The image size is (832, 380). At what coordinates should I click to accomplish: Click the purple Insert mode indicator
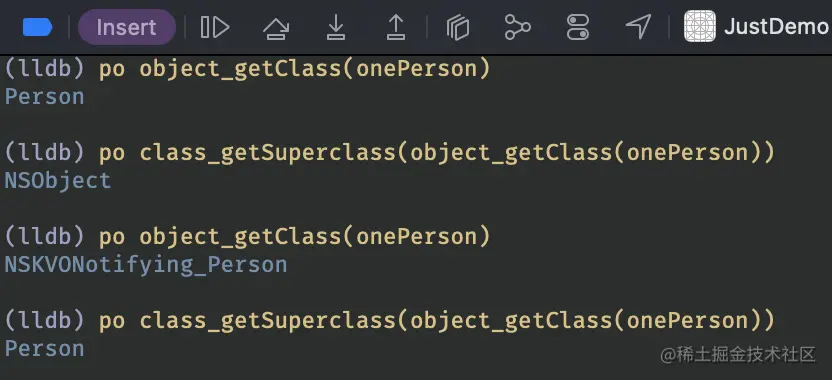(x=126, y=27)
